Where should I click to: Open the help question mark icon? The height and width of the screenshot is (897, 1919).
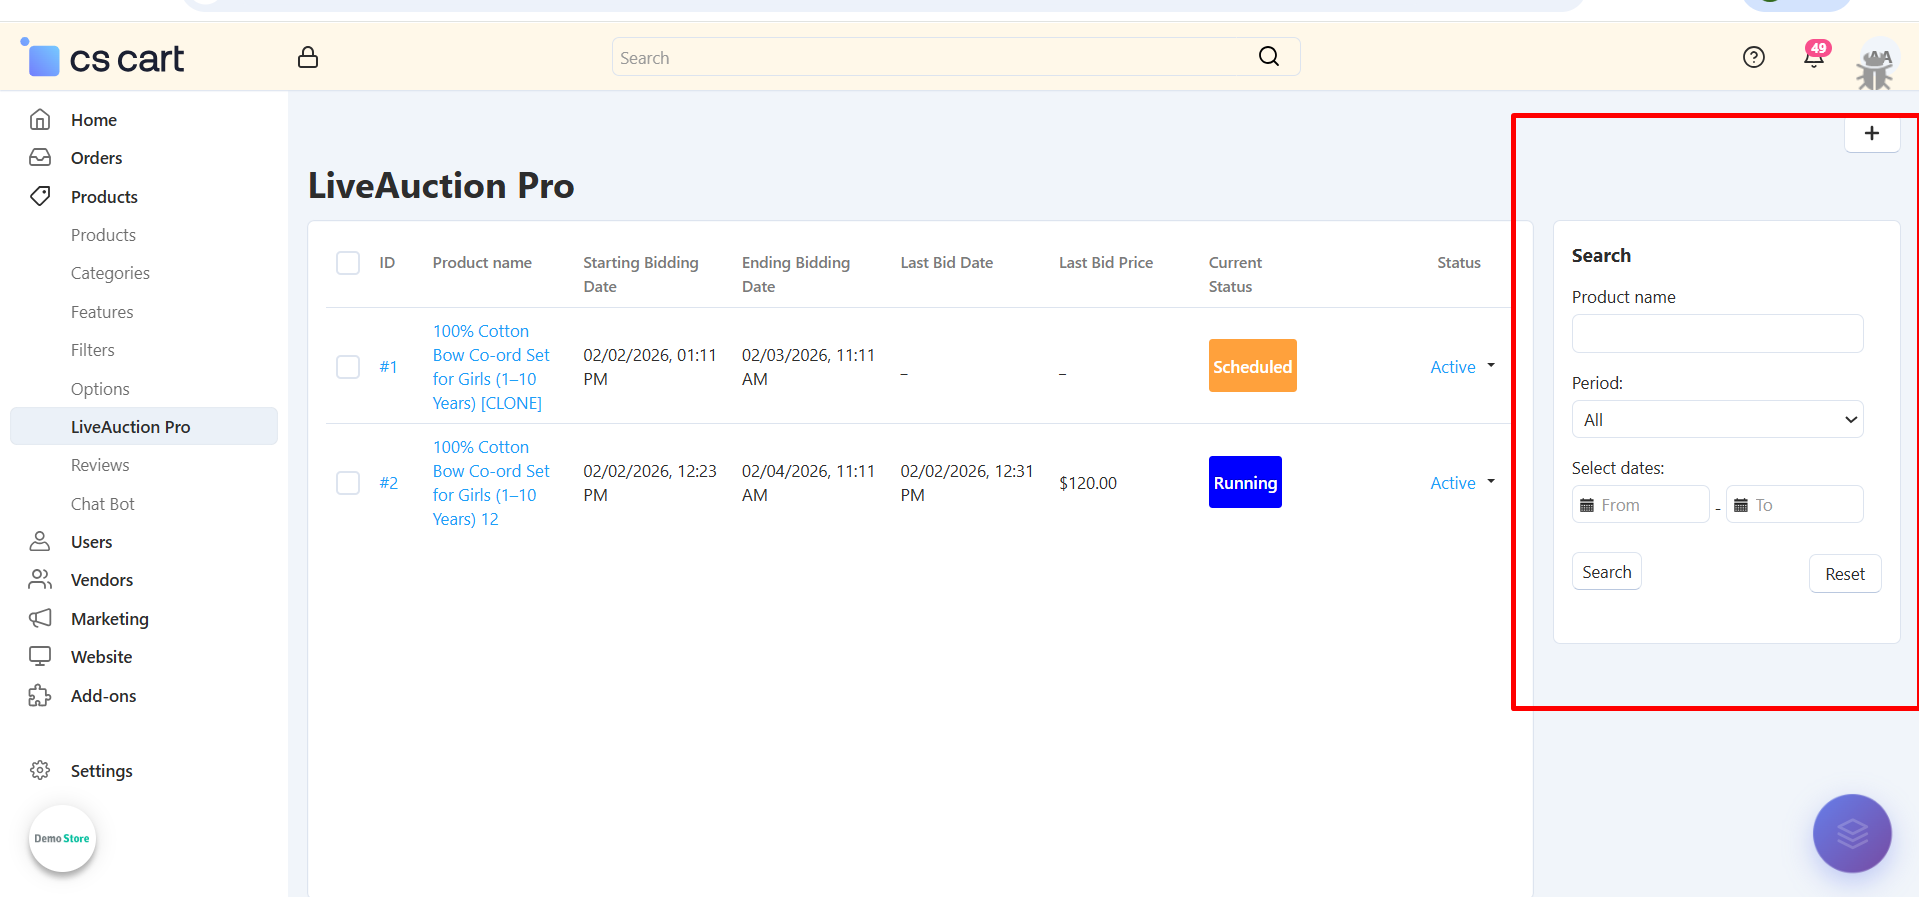[x=1753, y=57]
